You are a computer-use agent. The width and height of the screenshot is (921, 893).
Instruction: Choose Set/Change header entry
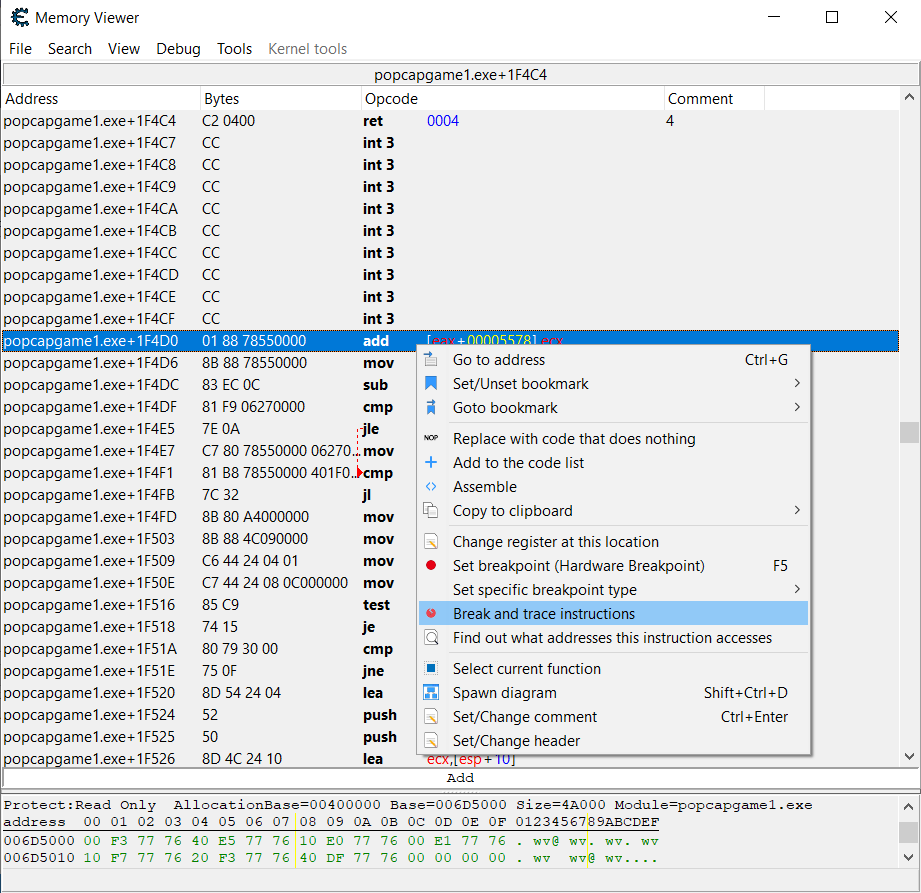[x=613, y=741]
